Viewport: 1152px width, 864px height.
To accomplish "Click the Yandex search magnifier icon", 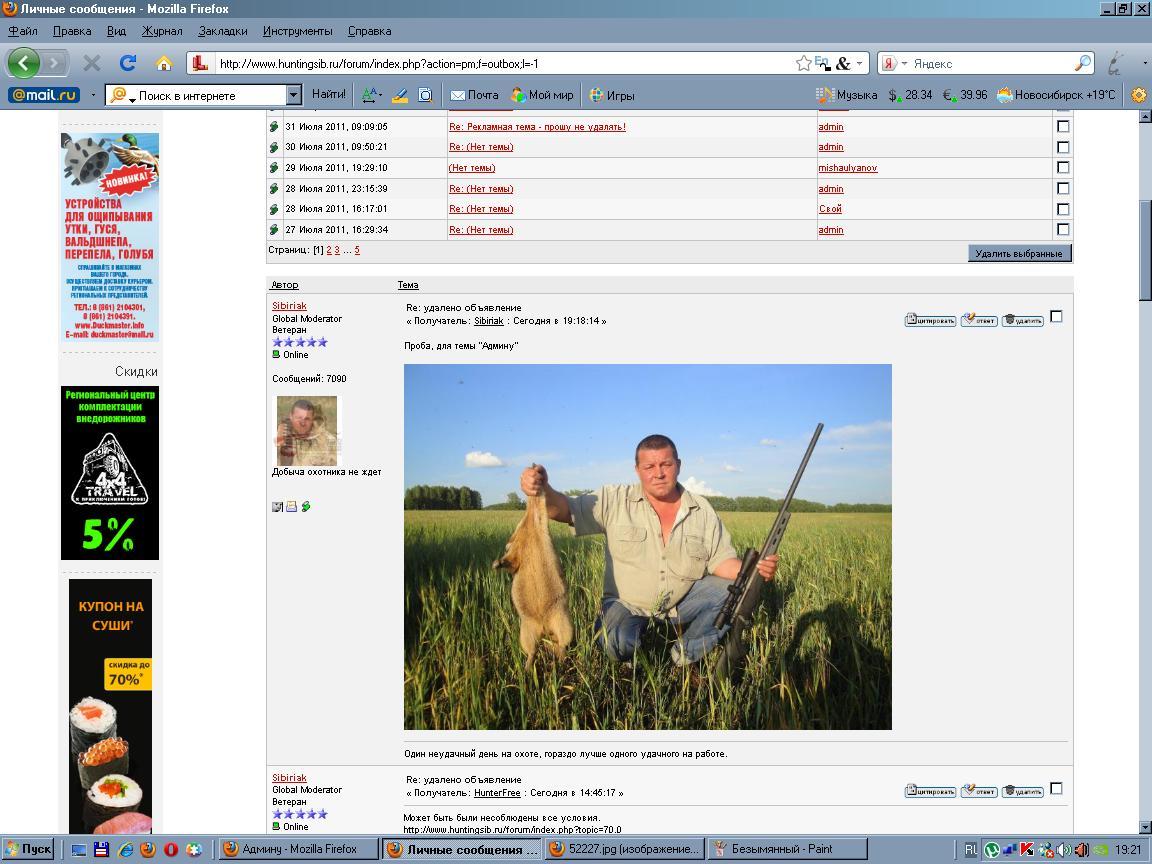I will pyautogui.click(x=1082, y=63).
